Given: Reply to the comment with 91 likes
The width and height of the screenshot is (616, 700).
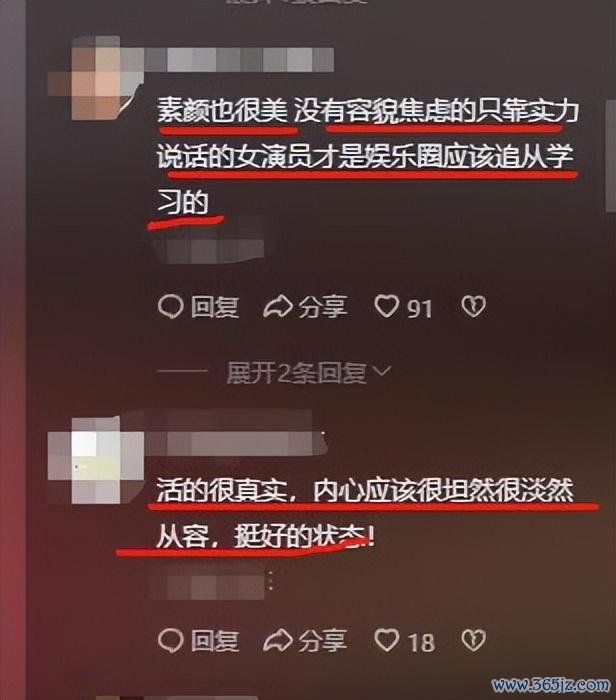Looking at the screenshot, I should pyautogui.click(x=198, y=307).
